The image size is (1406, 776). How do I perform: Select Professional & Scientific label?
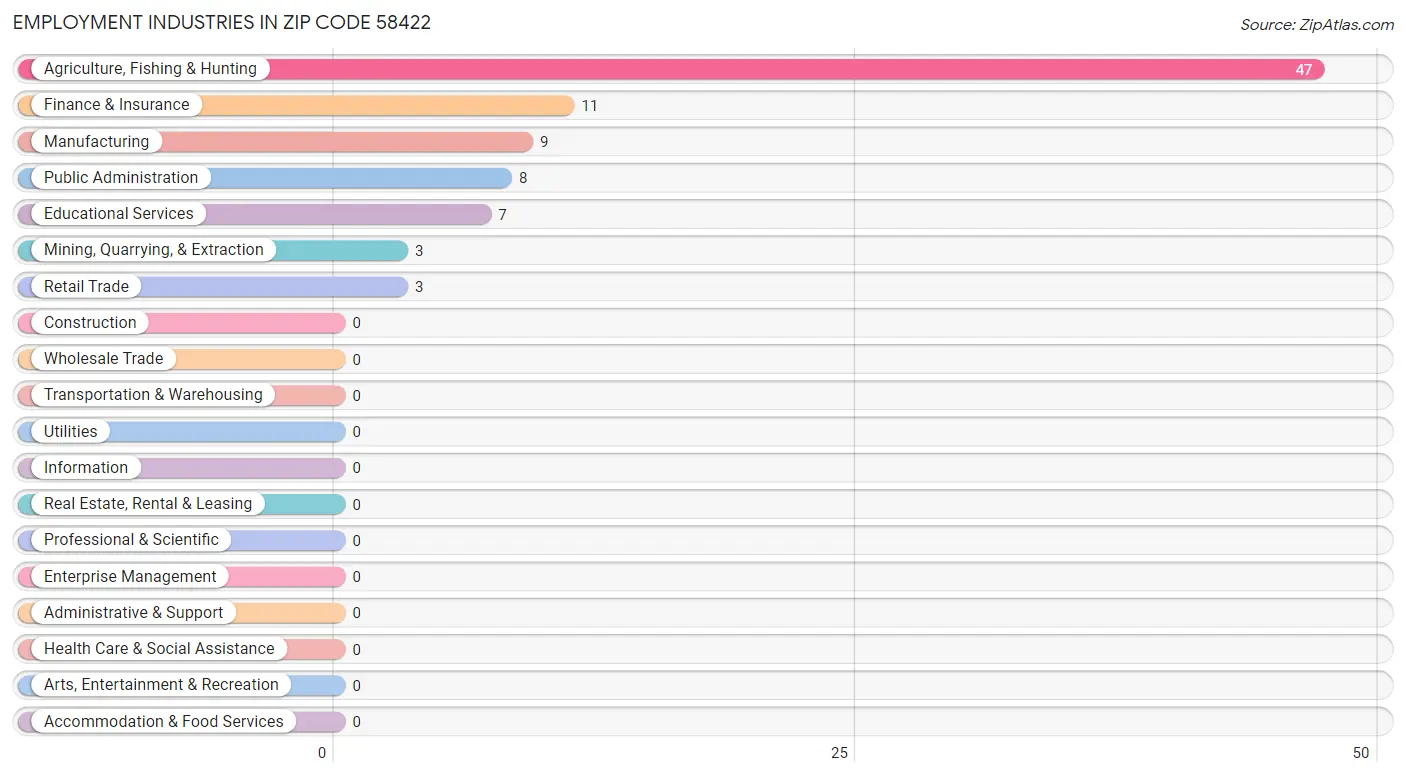click(131, 540)
